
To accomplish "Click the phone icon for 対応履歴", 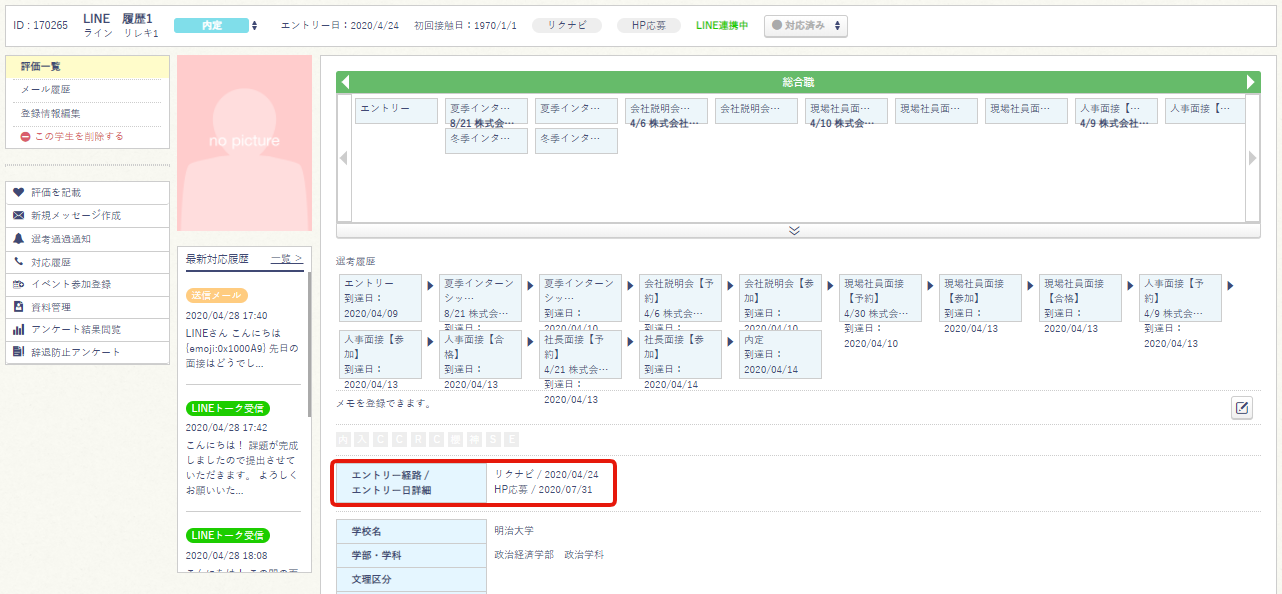I will (x=18, y=261).
